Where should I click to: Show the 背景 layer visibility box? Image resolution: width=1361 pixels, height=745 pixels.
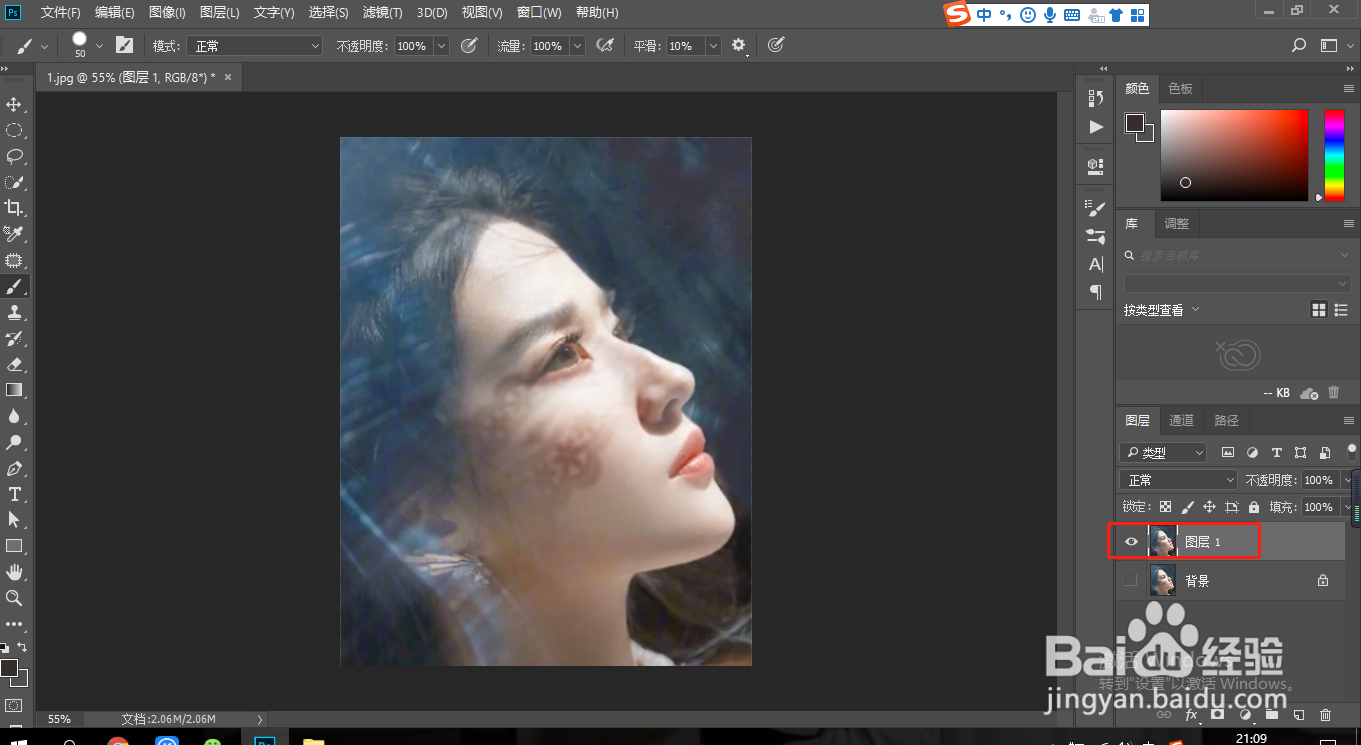(x=1131, y=580)
